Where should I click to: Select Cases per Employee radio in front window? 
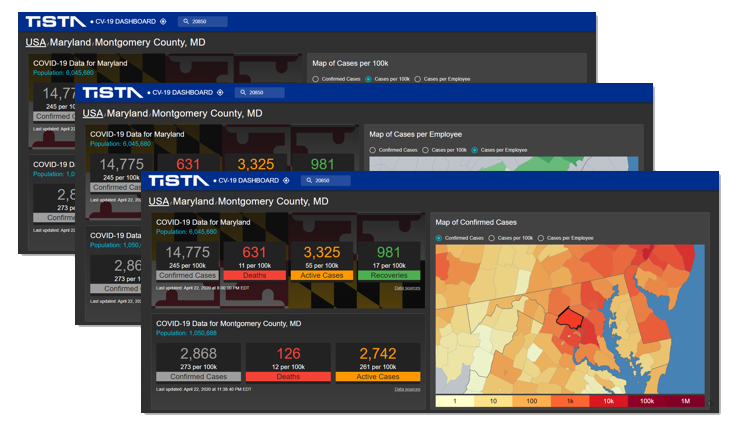[x=541, y=238]
